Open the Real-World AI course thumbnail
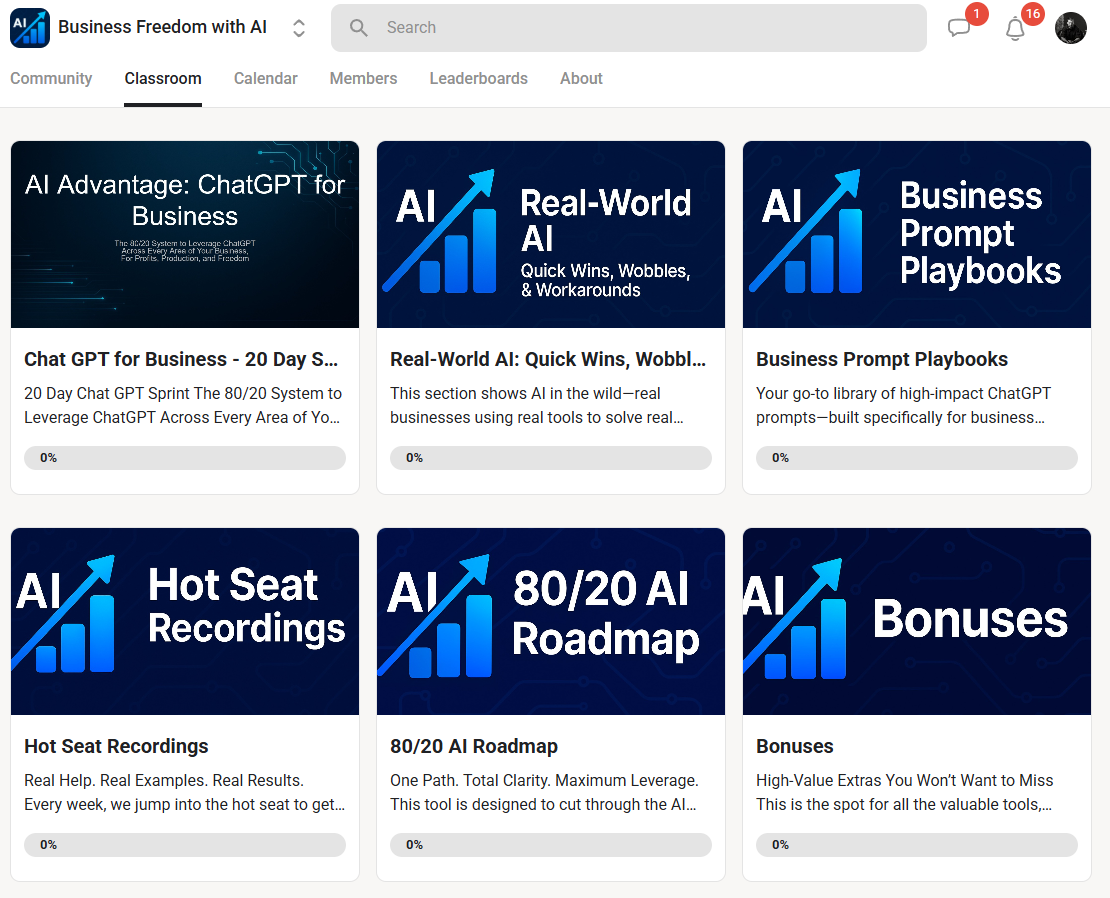The width and height of the screenshot is (1110, 898). [x=551, y=234]
